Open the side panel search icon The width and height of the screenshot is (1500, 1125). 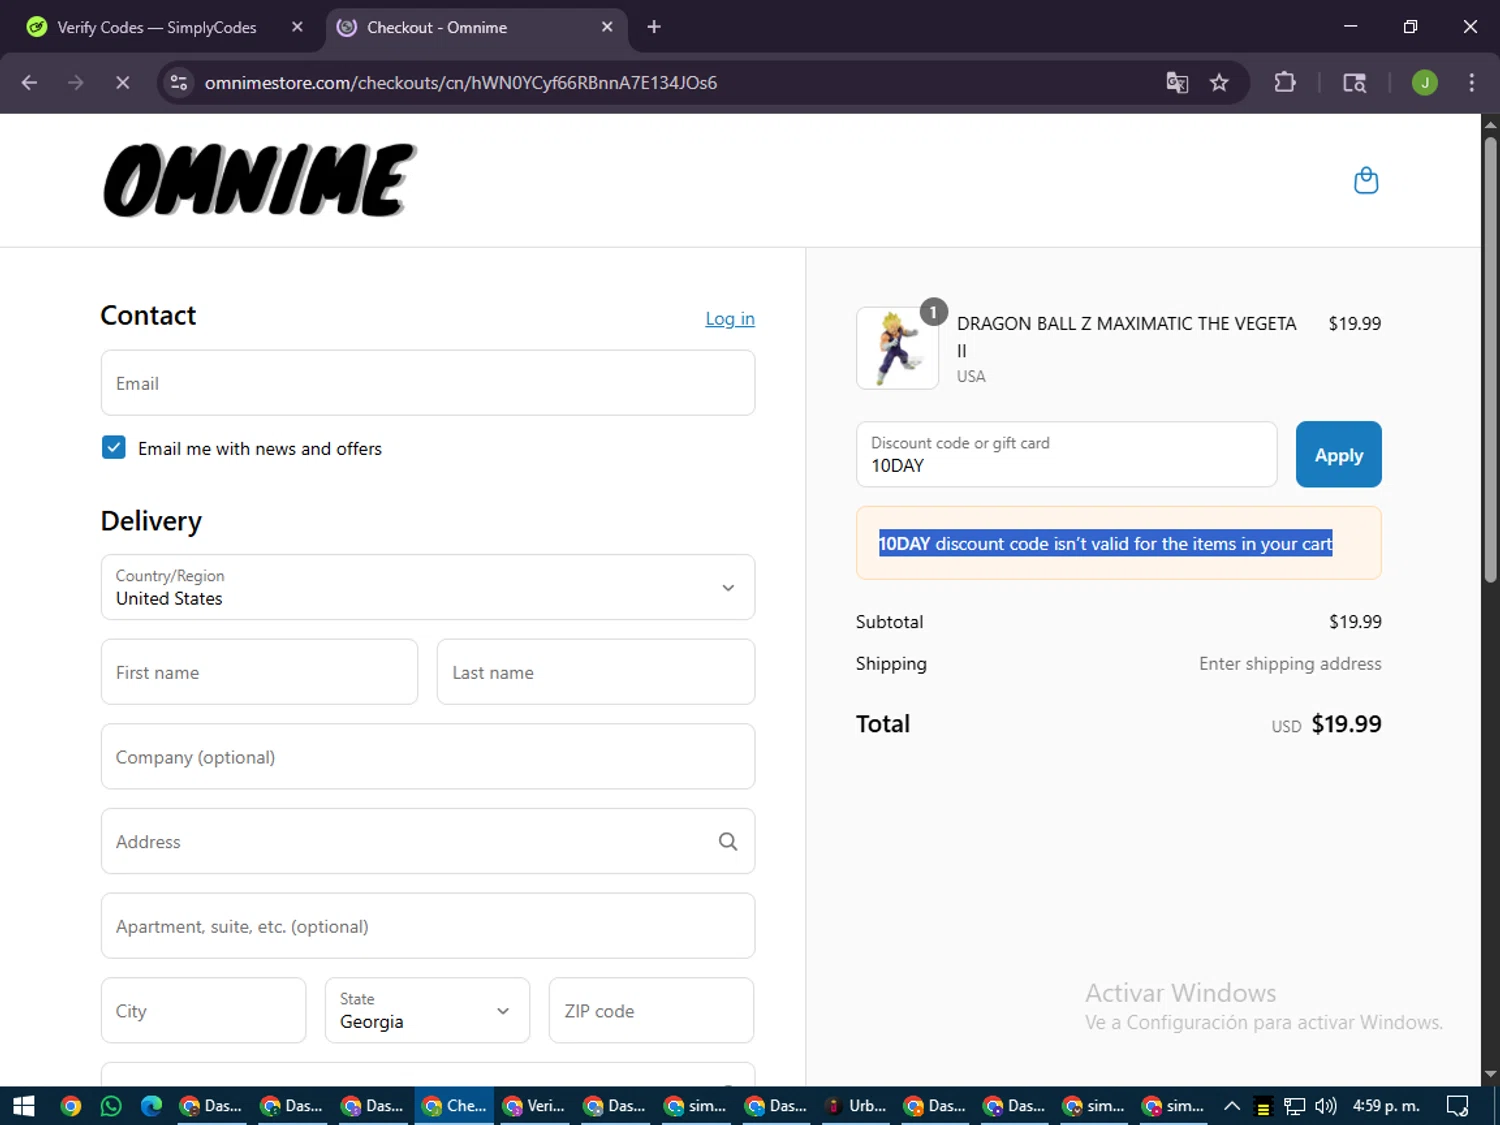click(1354, 83)
